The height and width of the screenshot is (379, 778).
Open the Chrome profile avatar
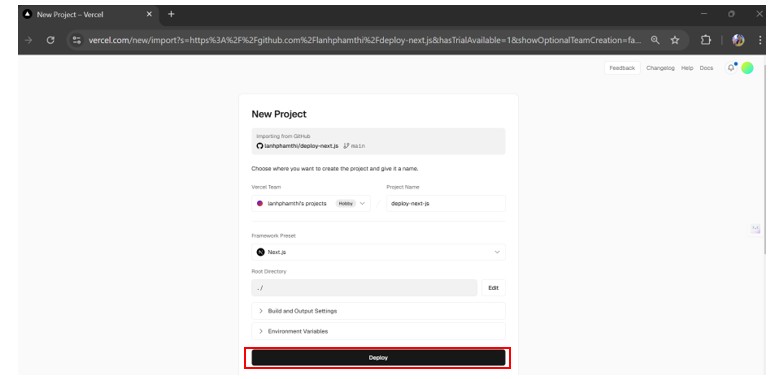738,41
